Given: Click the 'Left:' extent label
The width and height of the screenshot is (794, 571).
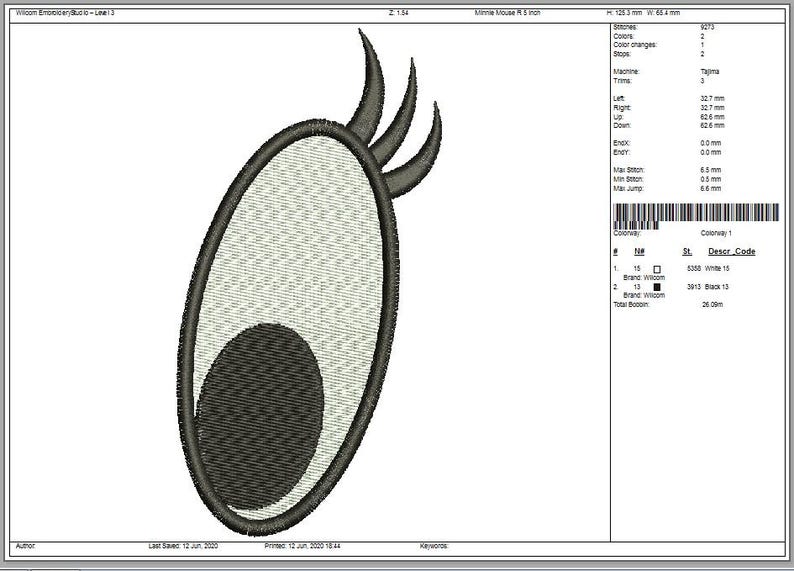Looking at the screenshot, I should (x=619, y=99).
